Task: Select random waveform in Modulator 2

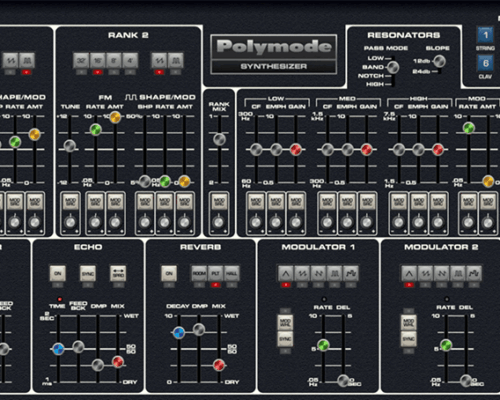Action: click(x=474, y=274)
